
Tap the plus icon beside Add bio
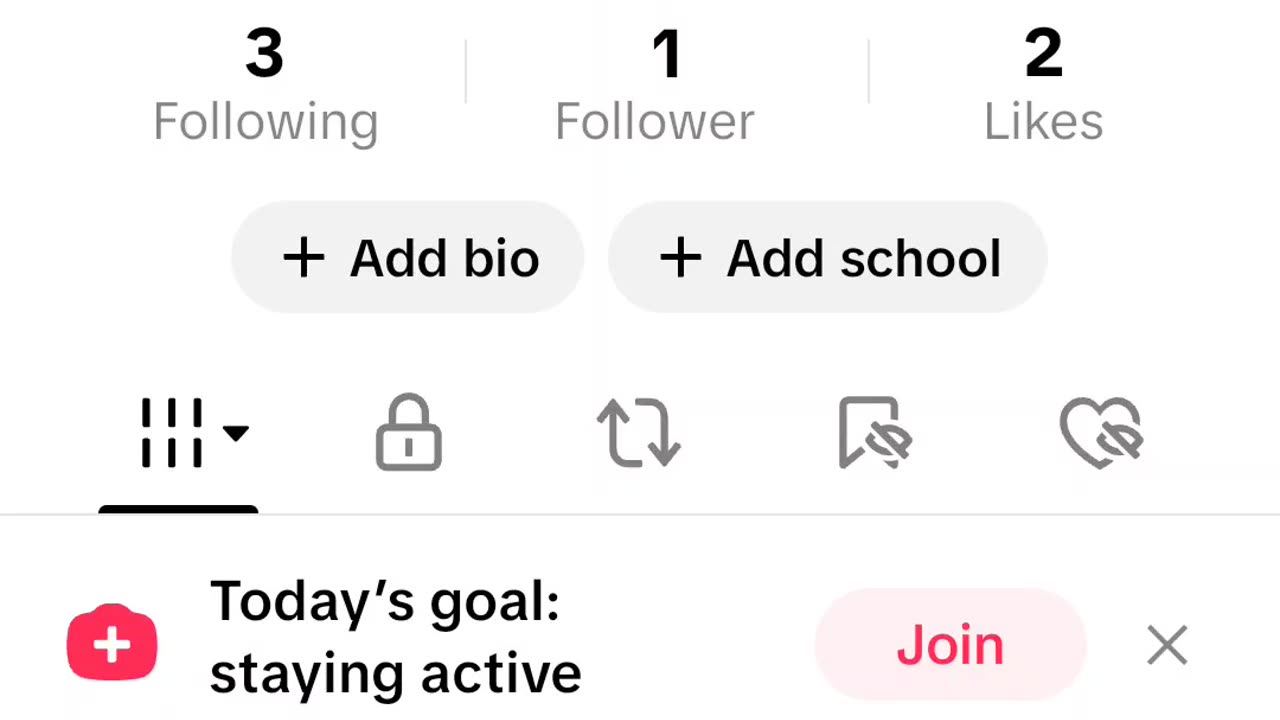[x=304, y=258]
